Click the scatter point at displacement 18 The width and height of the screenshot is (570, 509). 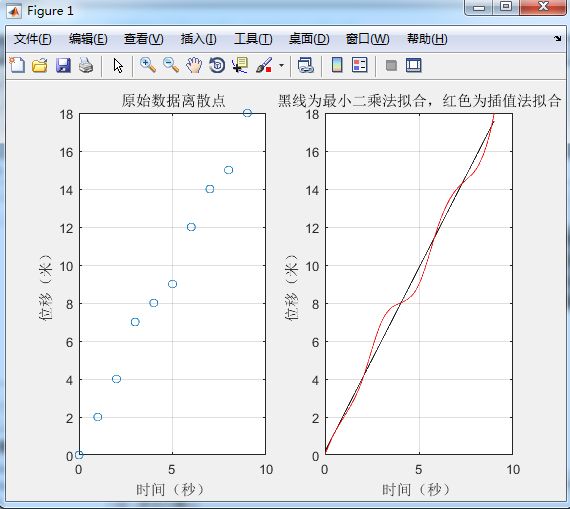pyautogui.click(x=247, y=113)
